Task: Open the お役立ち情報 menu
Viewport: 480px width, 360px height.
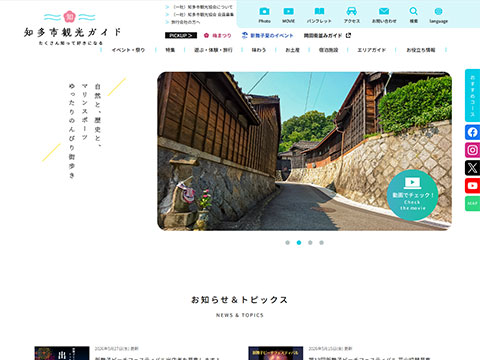Action: tap(421, 50)
